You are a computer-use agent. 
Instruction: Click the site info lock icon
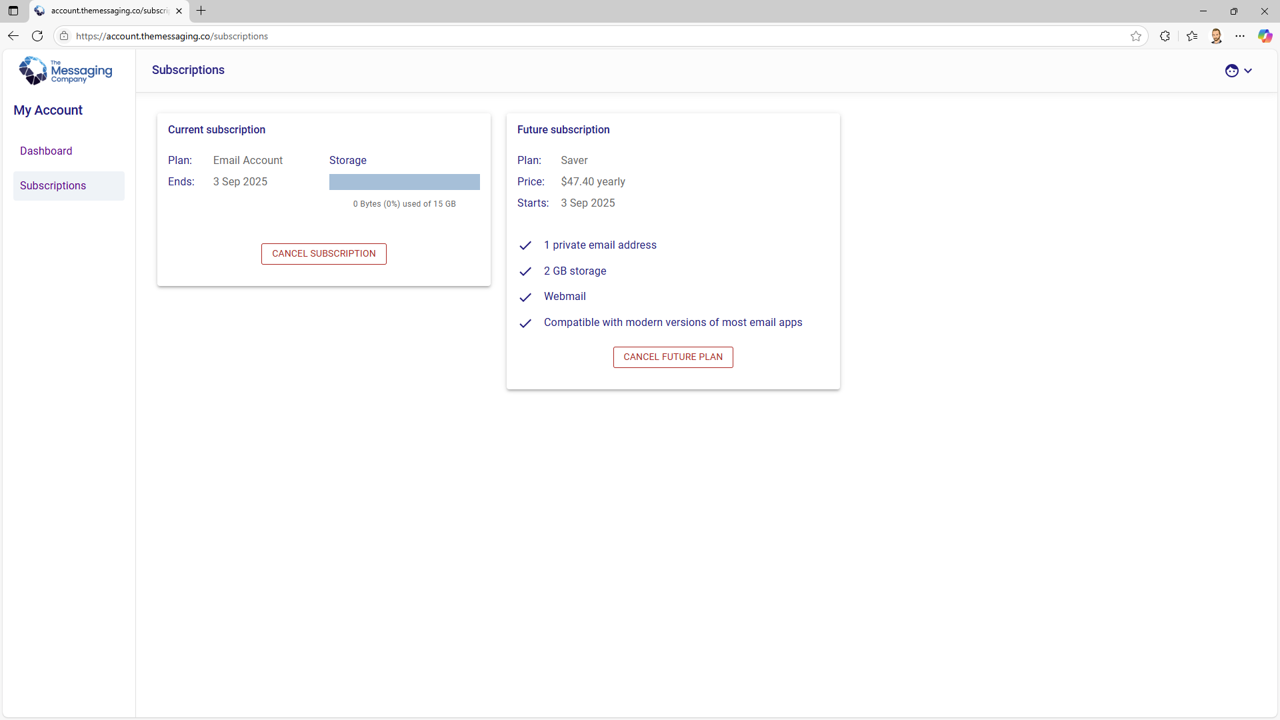64,36
